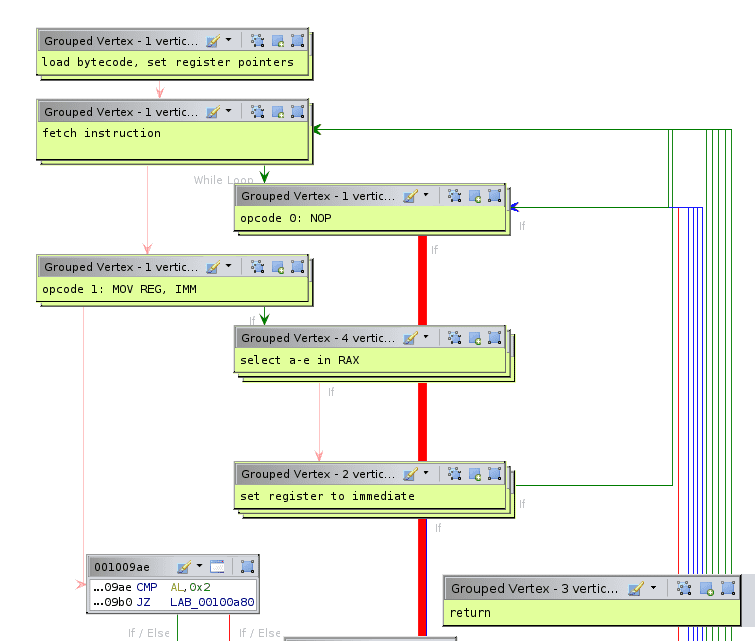Click add-to-group icon on "load bytecode" vertex

277,41
